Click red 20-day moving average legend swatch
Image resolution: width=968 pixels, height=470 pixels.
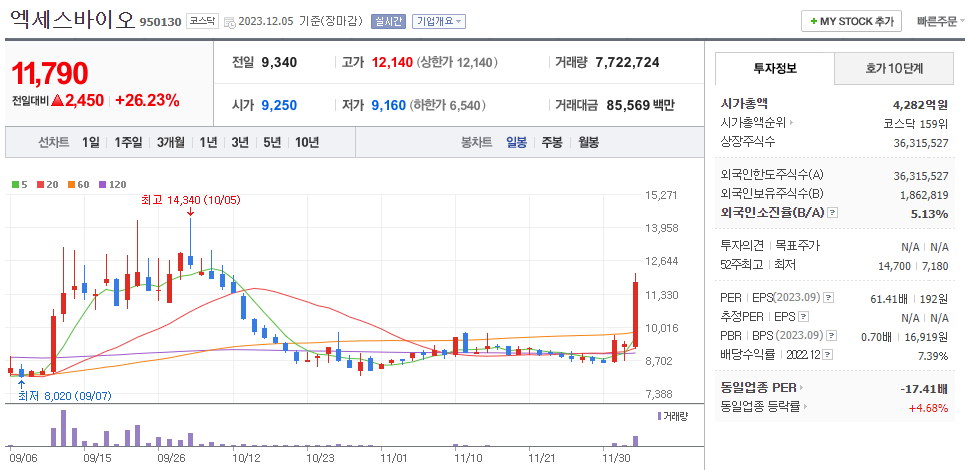(40, 184)
